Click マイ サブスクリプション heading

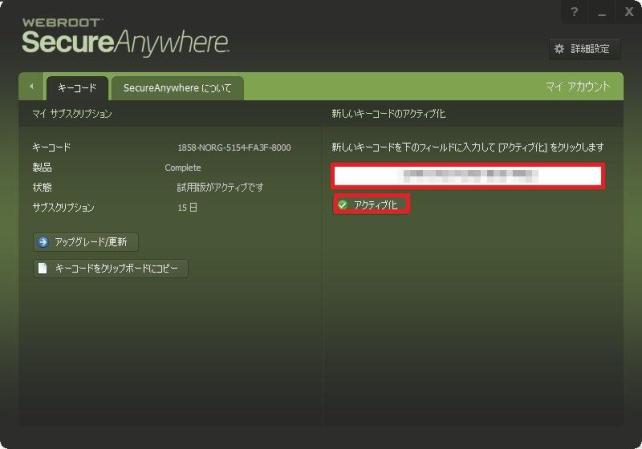tap(72, 114)
